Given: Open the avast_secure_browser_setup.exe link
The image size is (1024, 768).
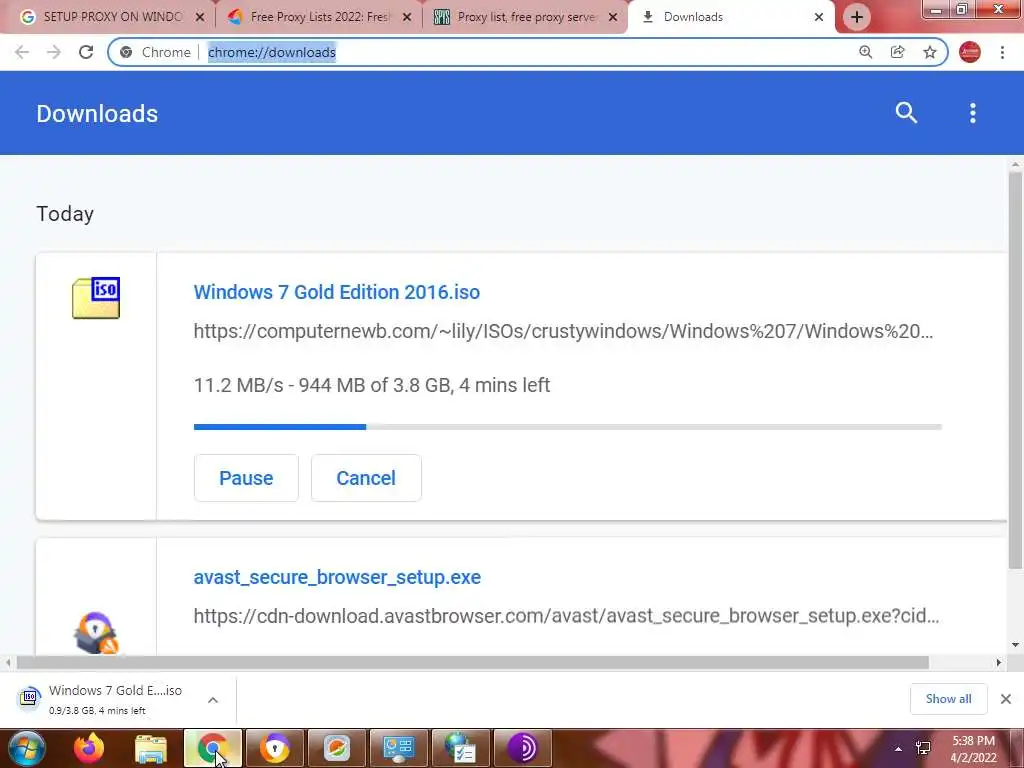Looking at the screenshot, I should click(337, 577).
